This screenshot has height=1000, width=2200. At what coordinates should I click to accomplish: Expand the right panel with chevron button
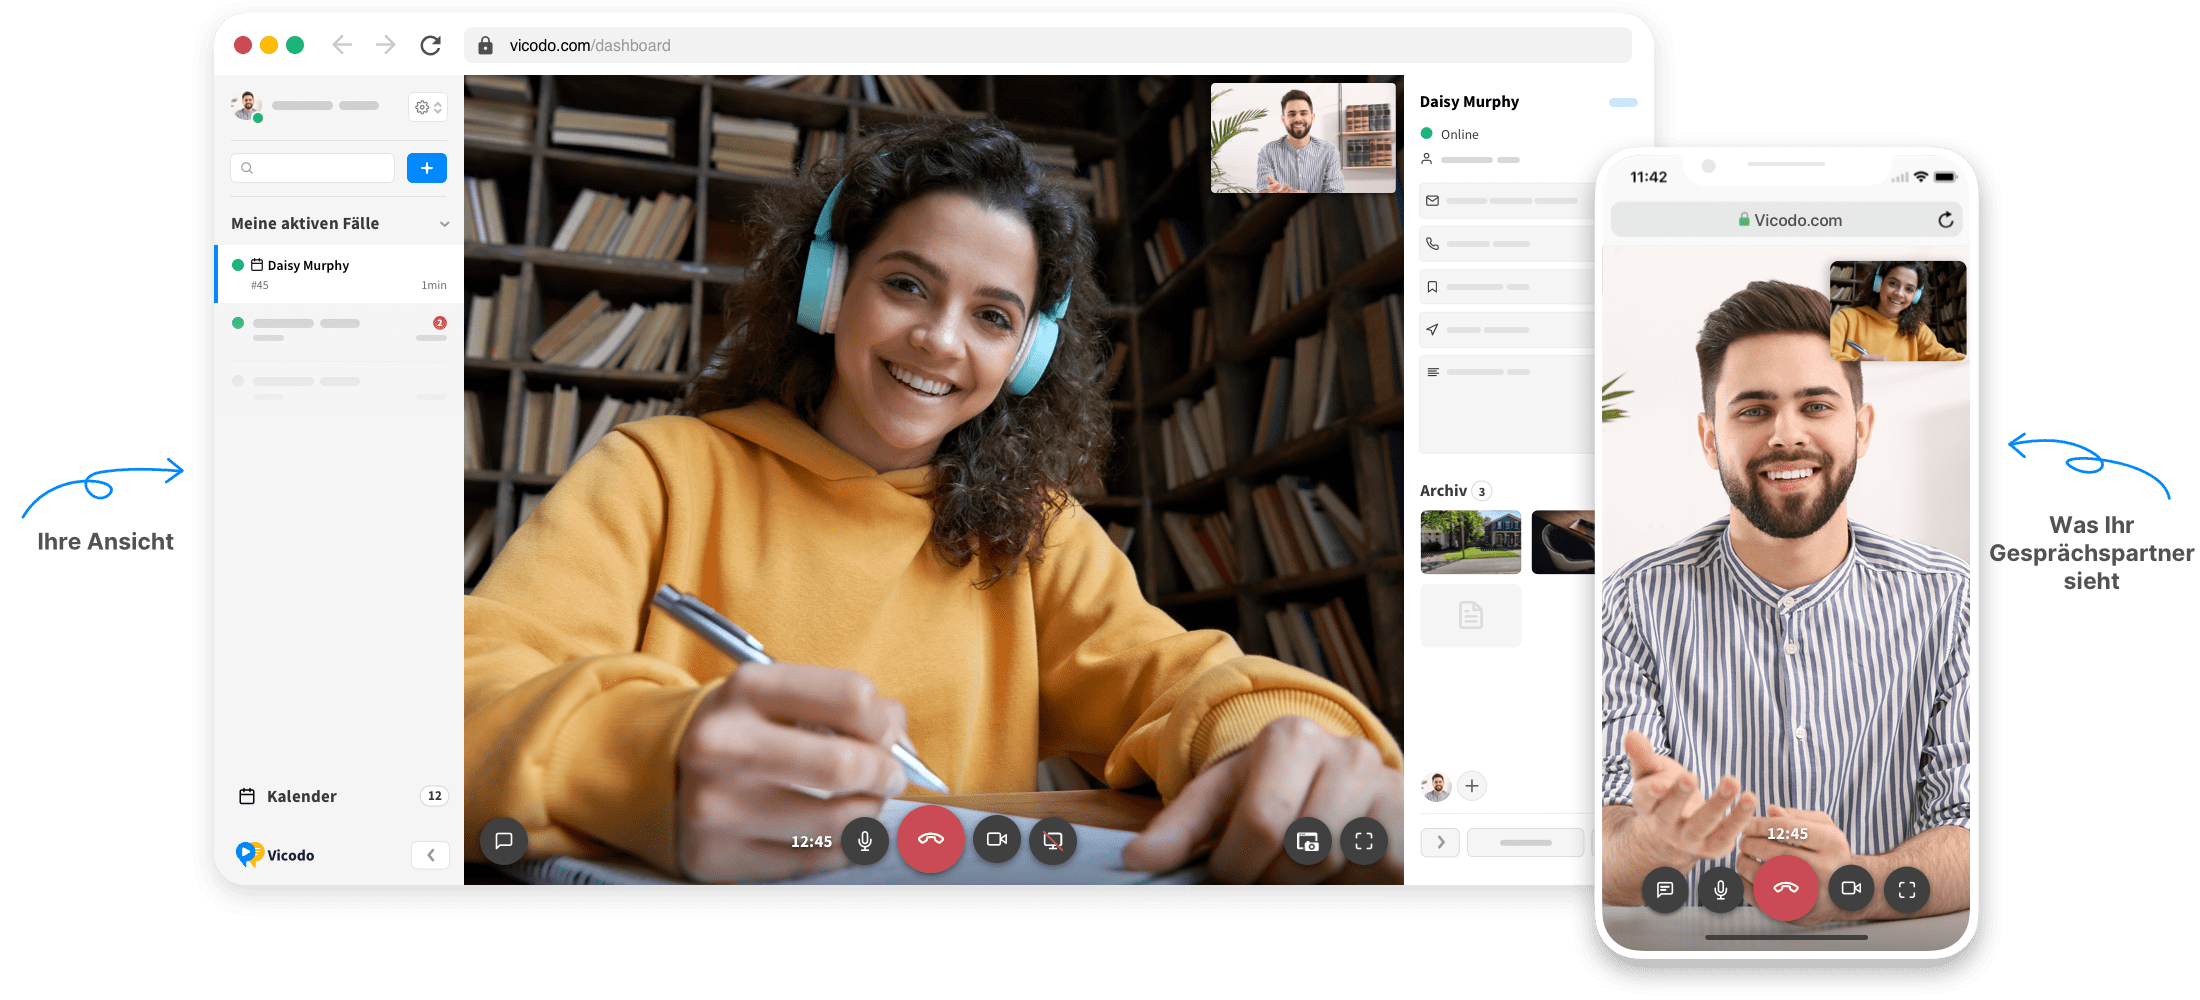tap(1440, 842)
